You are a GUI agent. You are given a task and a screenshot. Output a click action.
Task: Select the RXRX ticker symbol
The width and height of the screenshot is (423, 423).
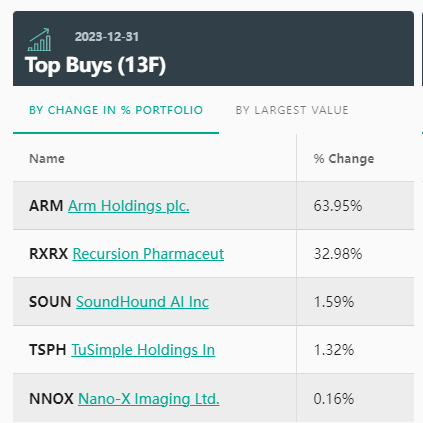[x=48, y=254]
